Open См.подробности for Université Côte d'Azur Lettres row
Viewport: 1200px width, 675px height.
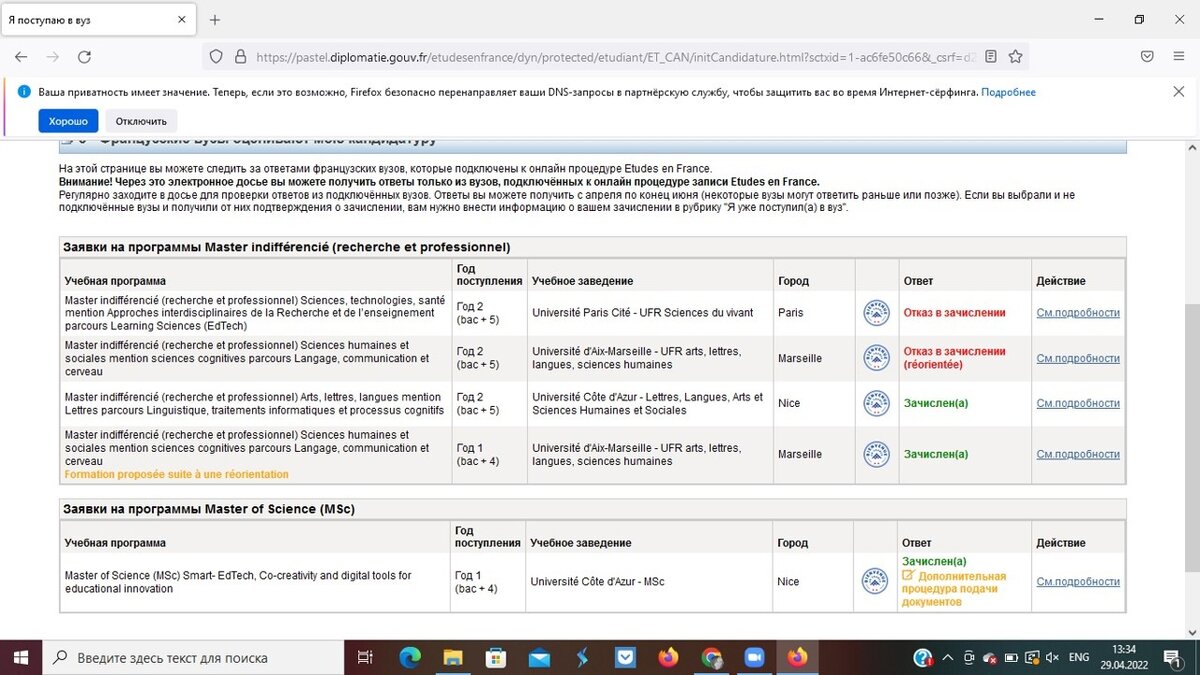pos(1078,403)
